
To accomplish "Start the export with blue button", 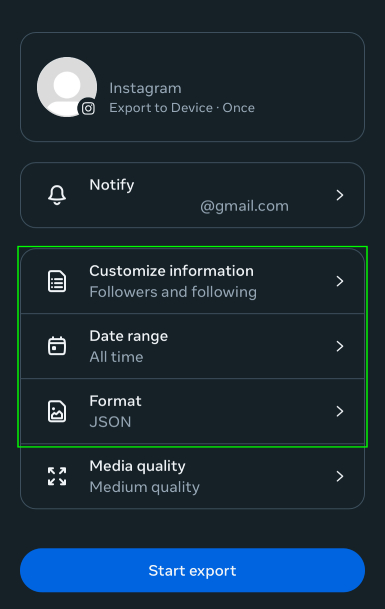I will click(192, 570).
